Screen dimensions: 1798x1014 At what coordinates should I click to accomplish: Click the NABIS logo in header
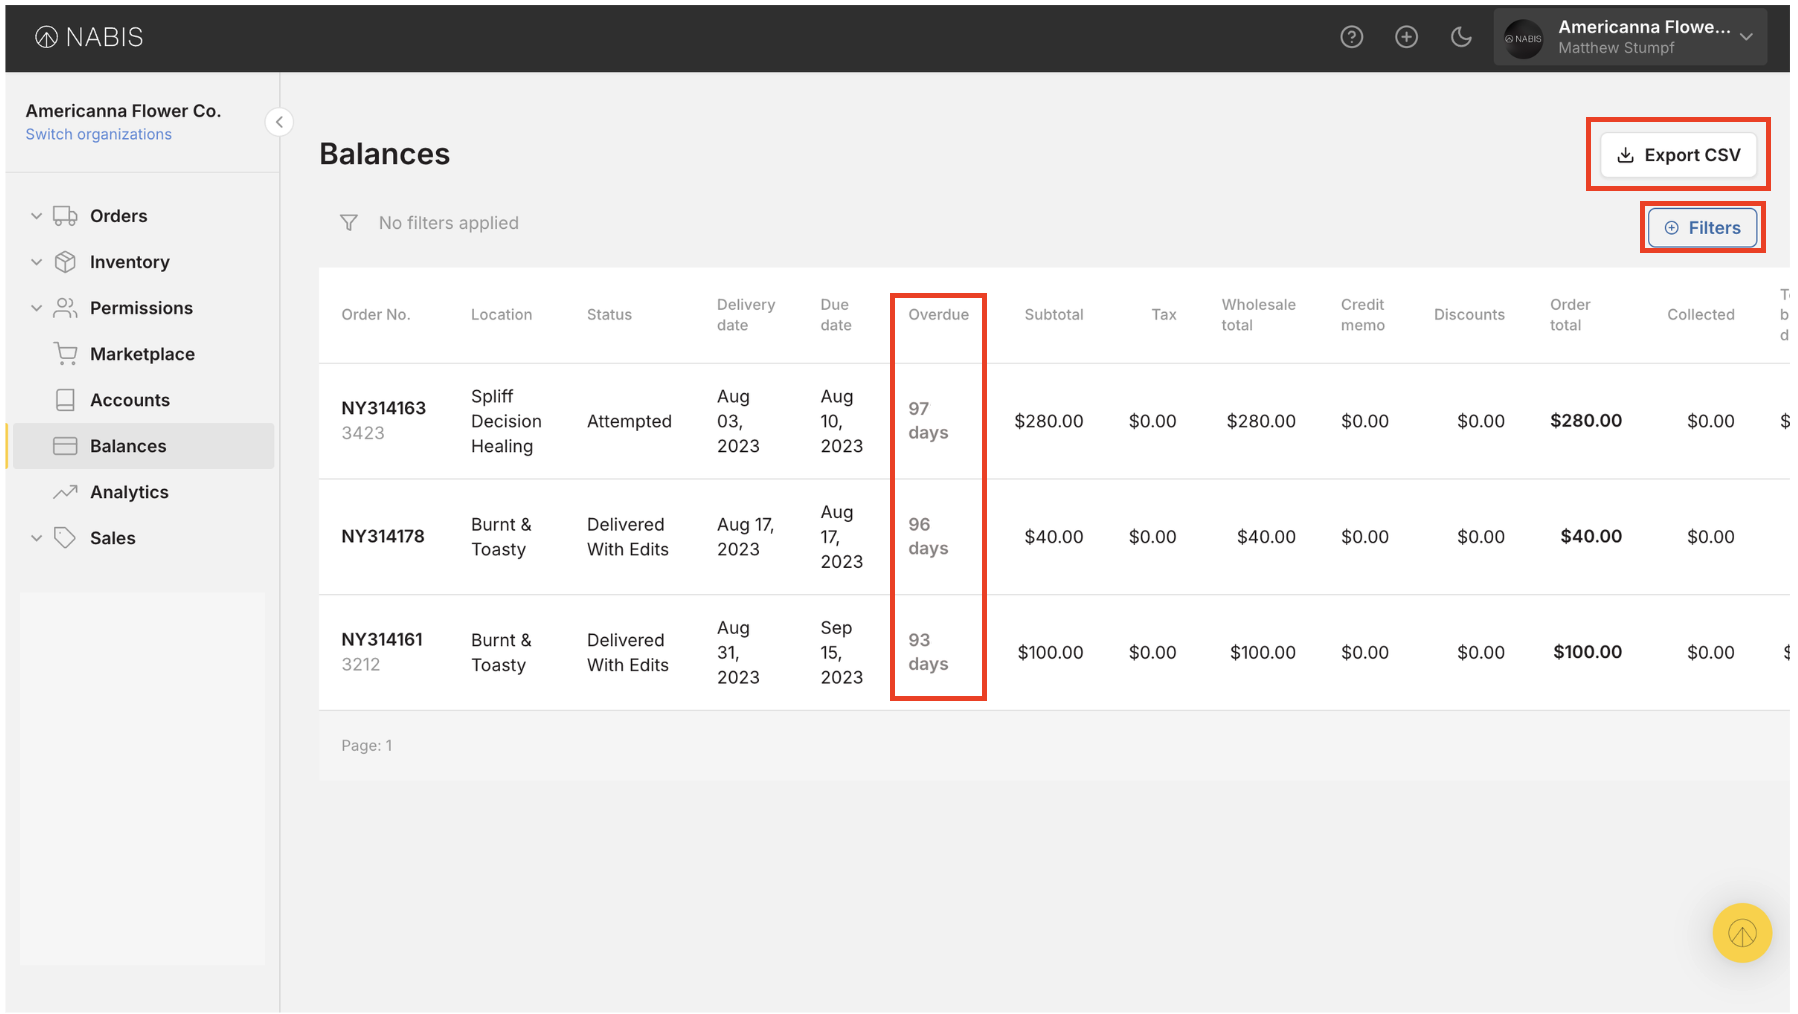[x=89, y=37]
